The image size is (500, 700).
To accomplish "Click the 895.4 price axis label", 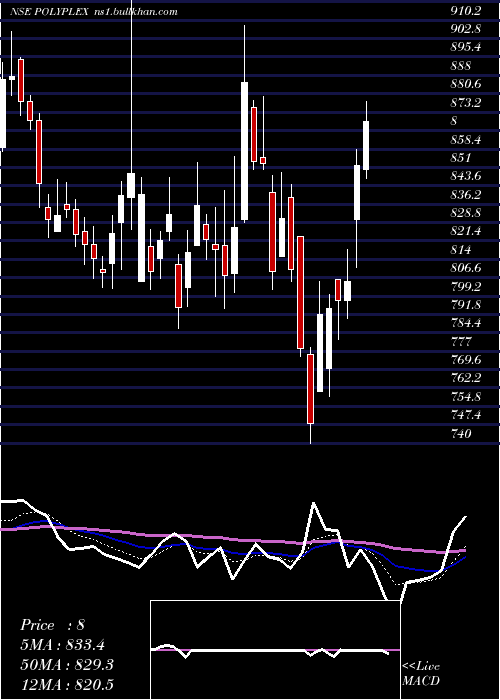I will tap(466, 47).
